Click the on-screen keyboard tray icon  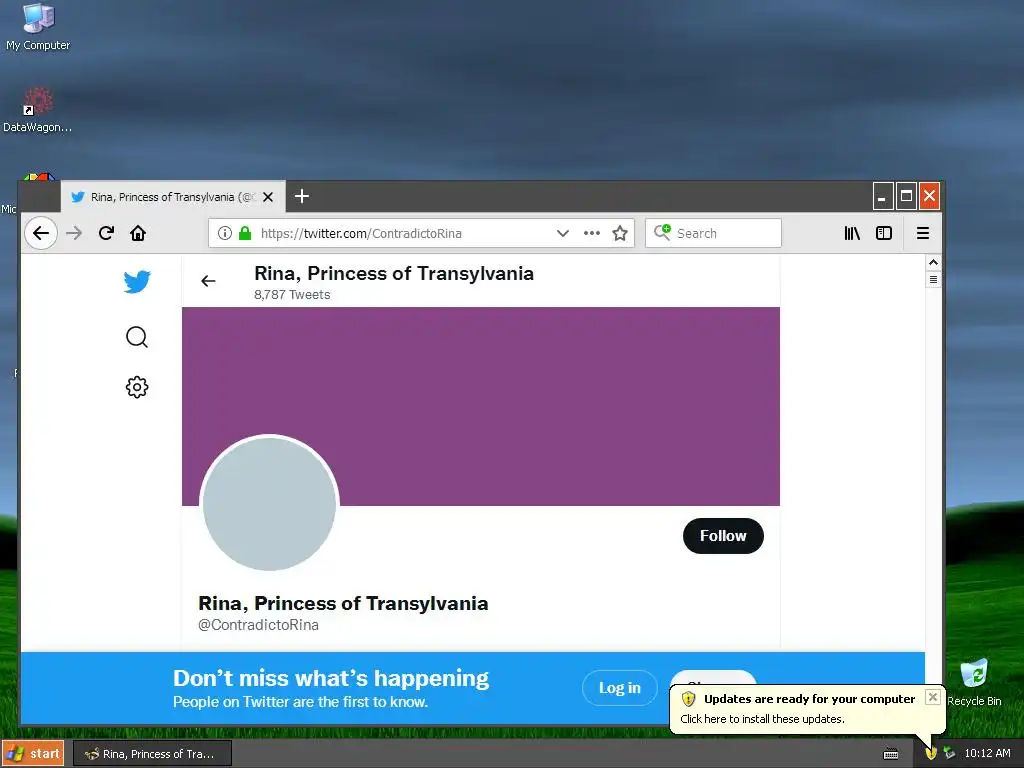[891, 754]
